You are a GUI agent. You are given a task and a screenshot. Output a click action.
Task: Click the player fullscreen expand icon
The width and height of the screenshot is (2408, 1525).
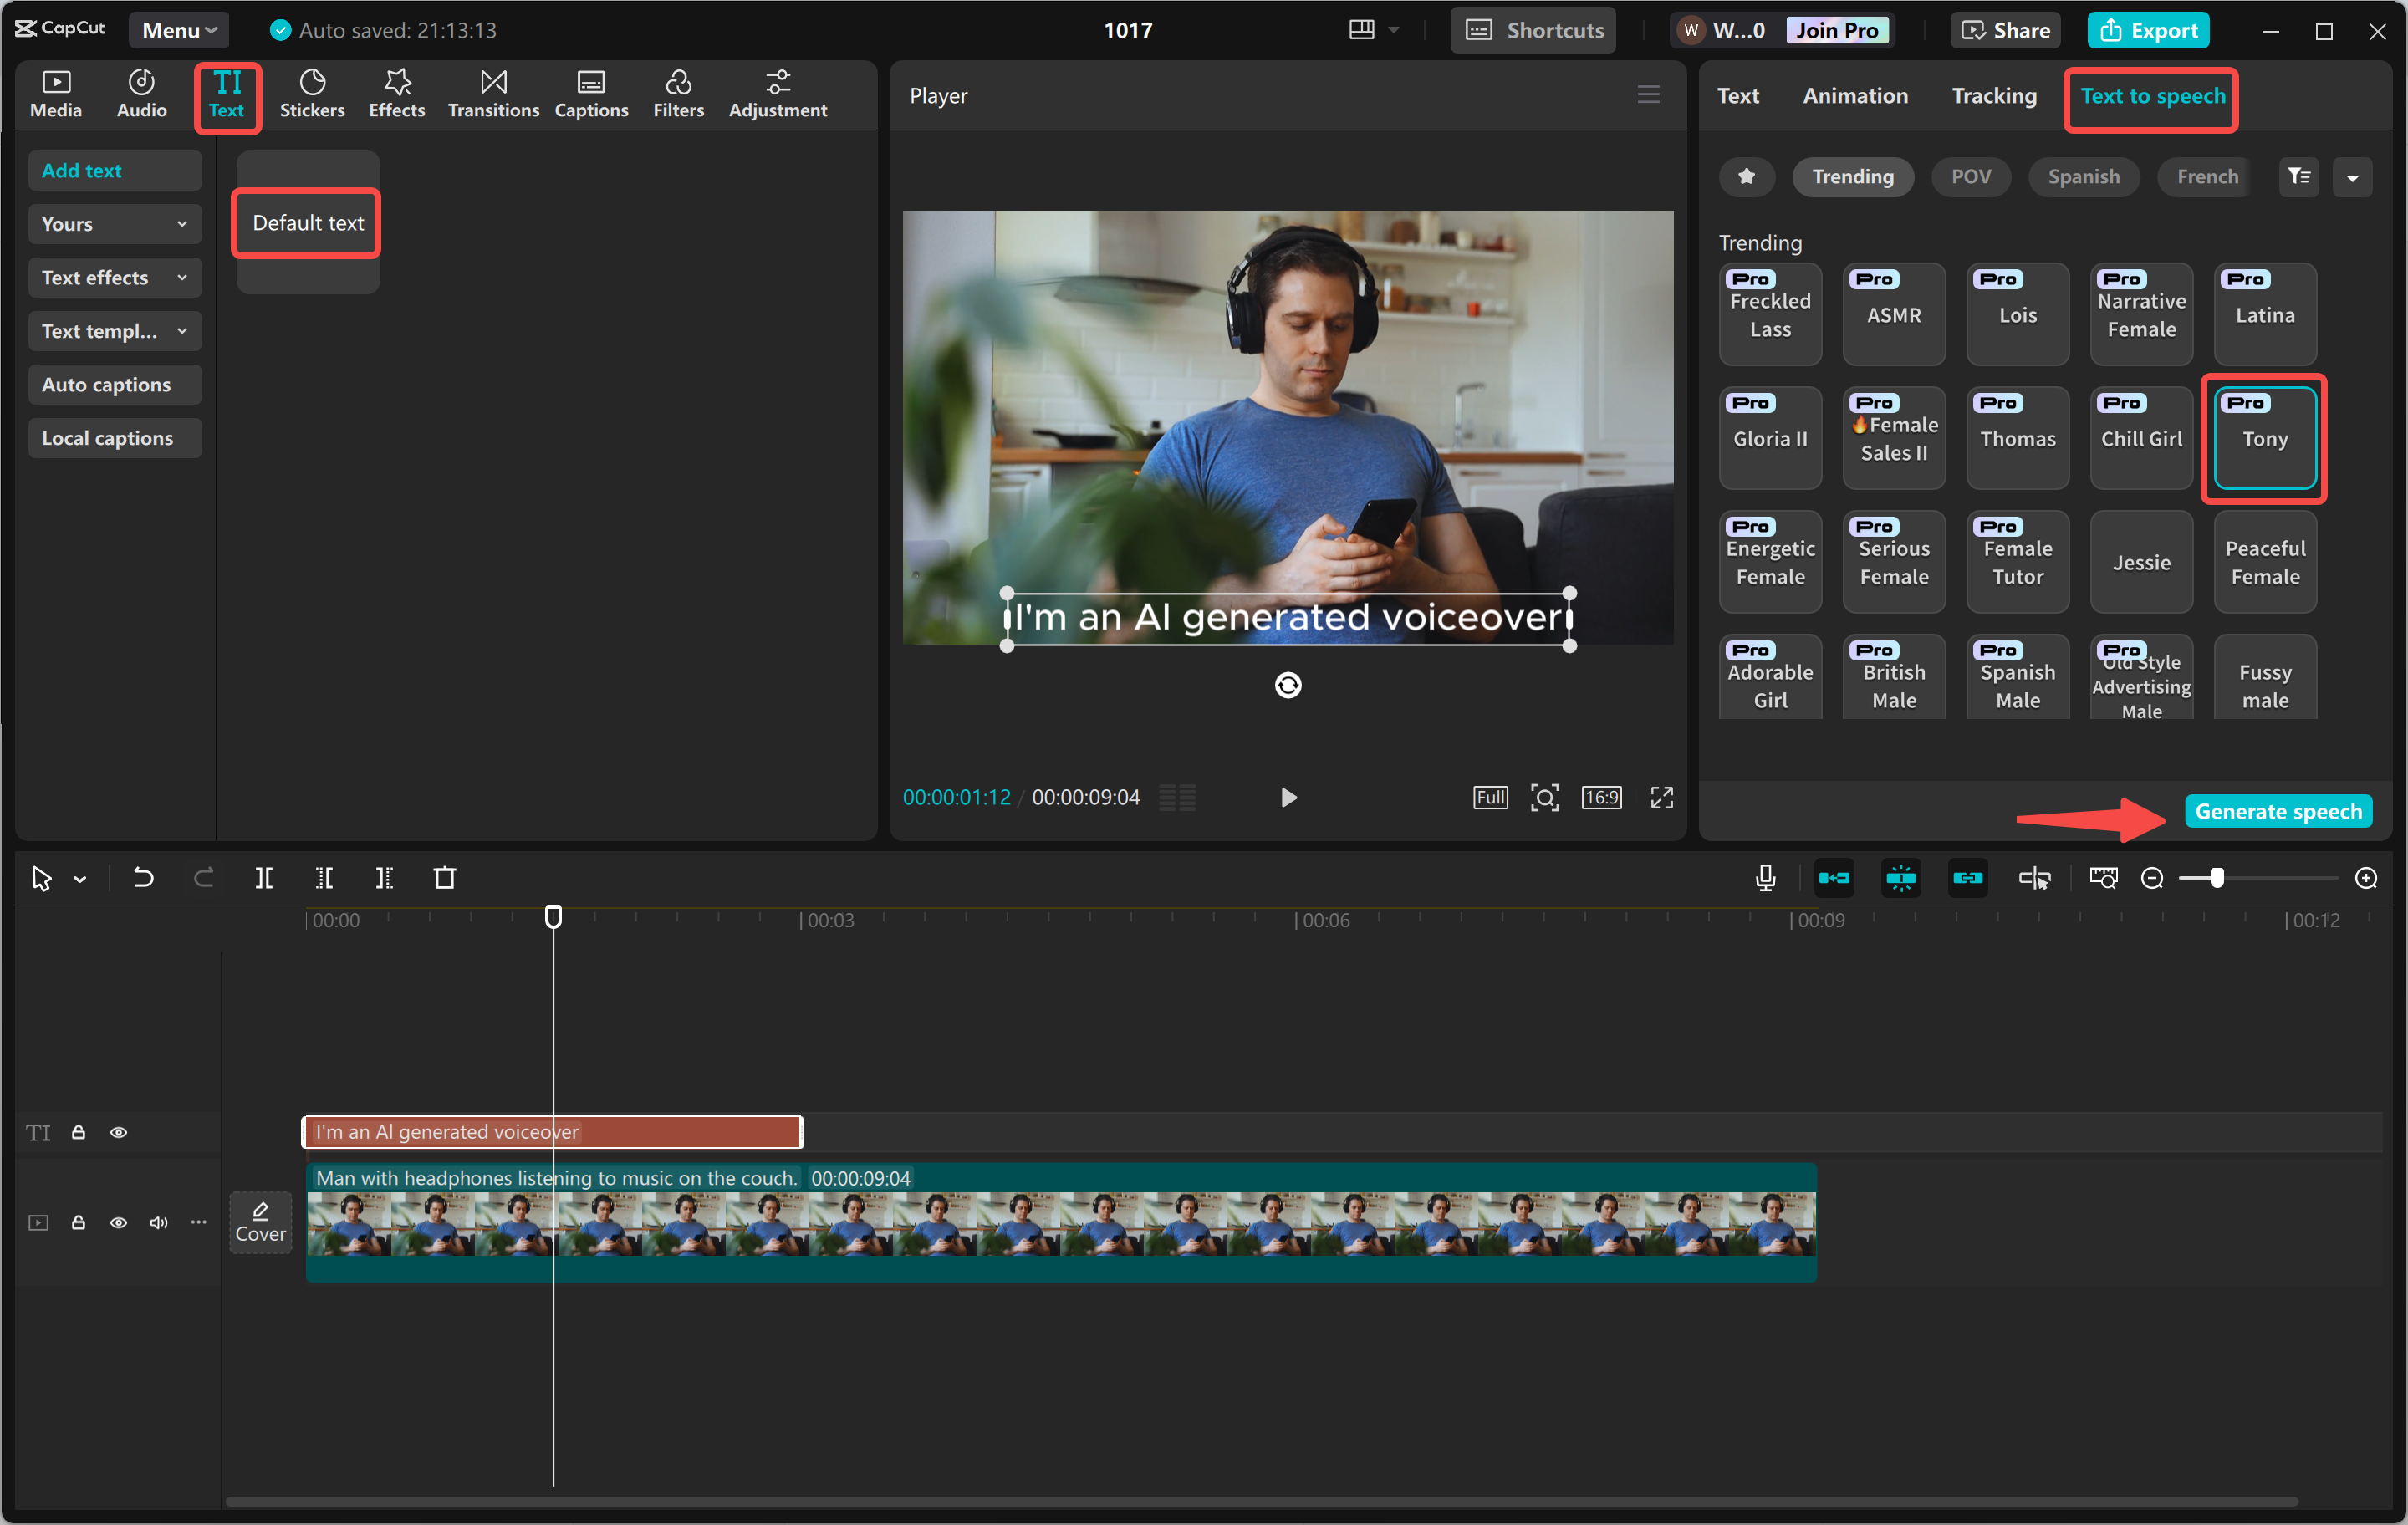[1661, 797]
